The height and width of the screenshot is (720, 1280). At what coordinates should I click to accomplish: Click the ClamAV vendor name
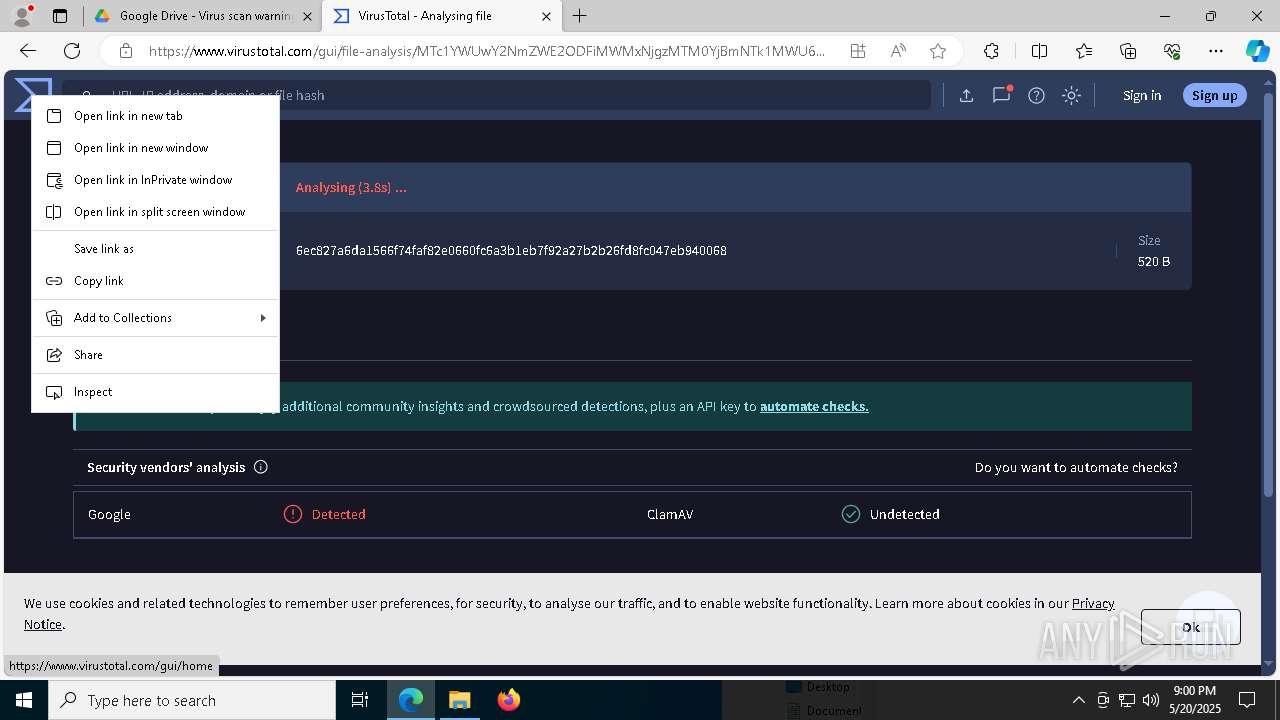[x=670, y=514]
